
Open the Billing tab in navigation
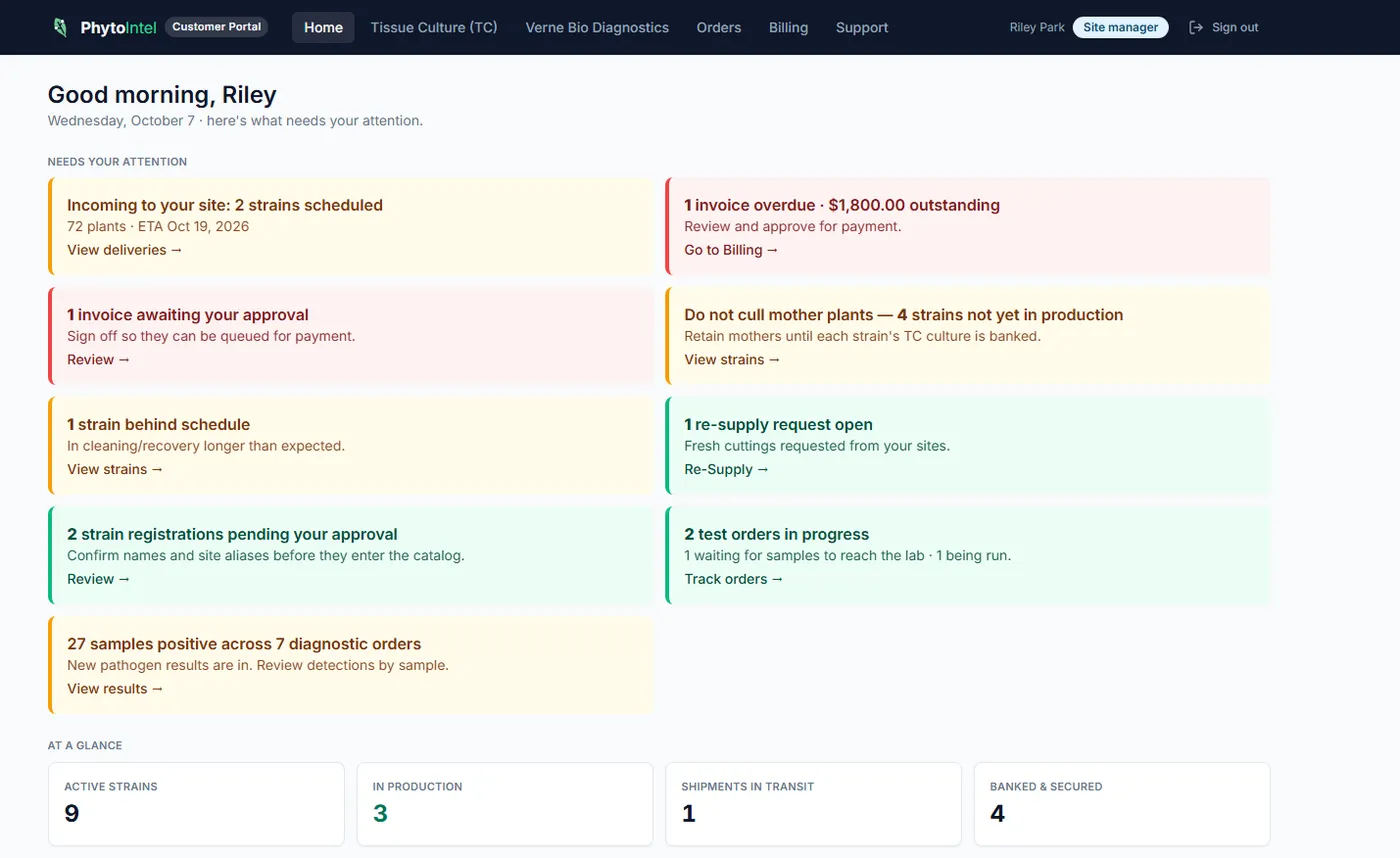(788, 27)
